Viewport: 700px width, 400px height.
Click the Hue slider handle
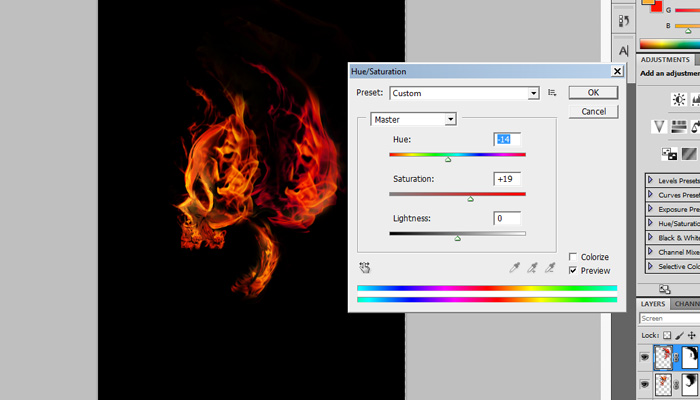tap(448, 159)
